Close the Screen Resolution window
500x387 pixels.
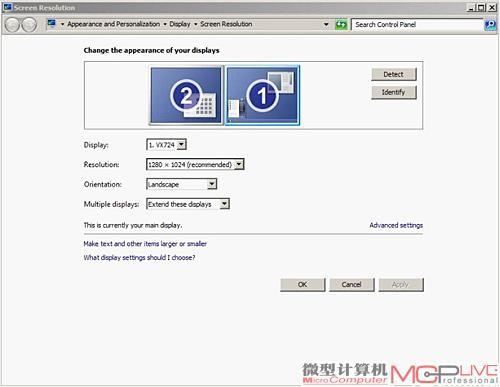tap(492, 7)
